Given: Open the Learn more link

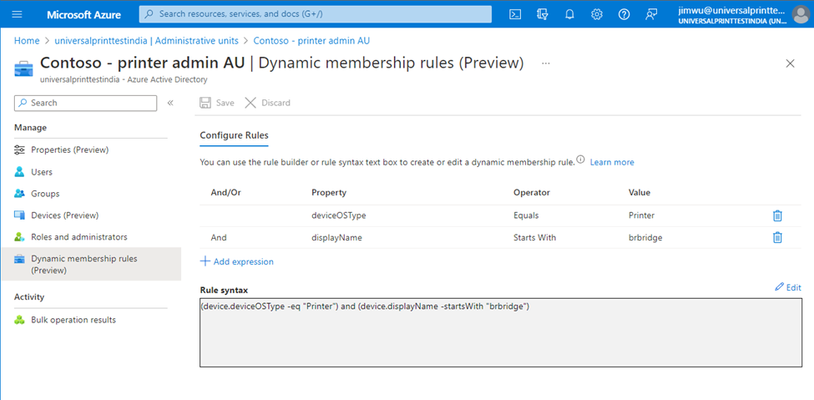Looking at the screenshot, I should [612, 162].
